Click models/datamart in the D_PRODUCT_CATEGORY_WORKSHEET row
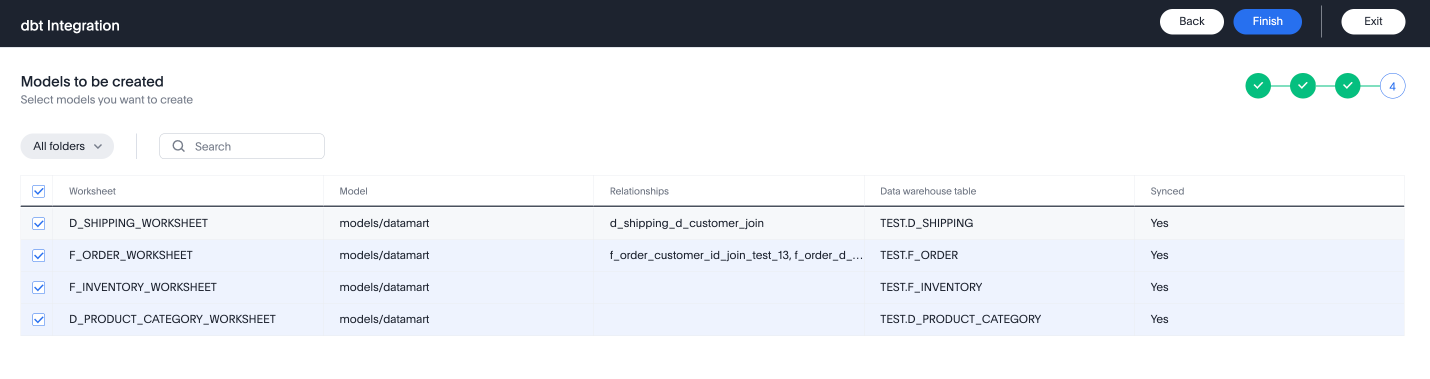The width and height of the screenshot is (1430, 379). tap(384, 319)
